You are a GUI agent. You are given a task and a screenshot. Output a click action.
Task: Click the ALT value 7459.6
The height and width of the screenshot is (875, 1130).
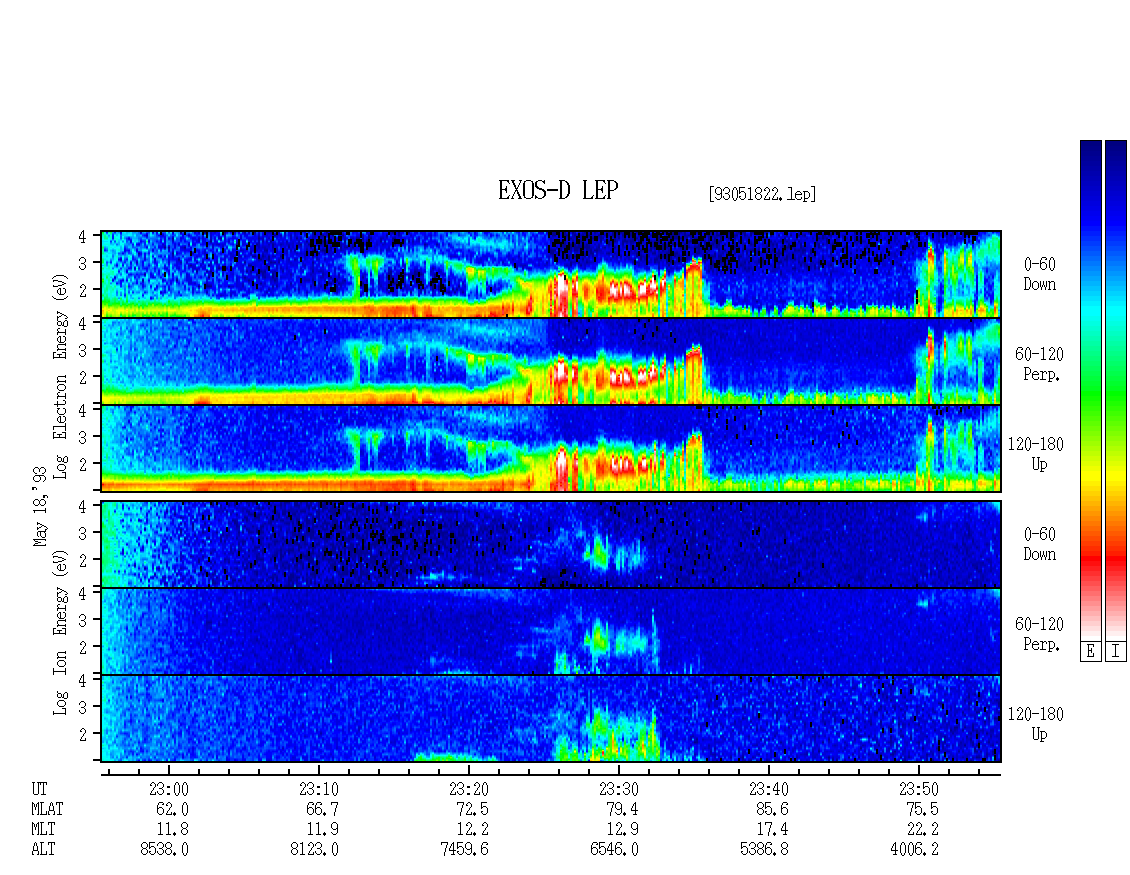[x=464, y=850]
